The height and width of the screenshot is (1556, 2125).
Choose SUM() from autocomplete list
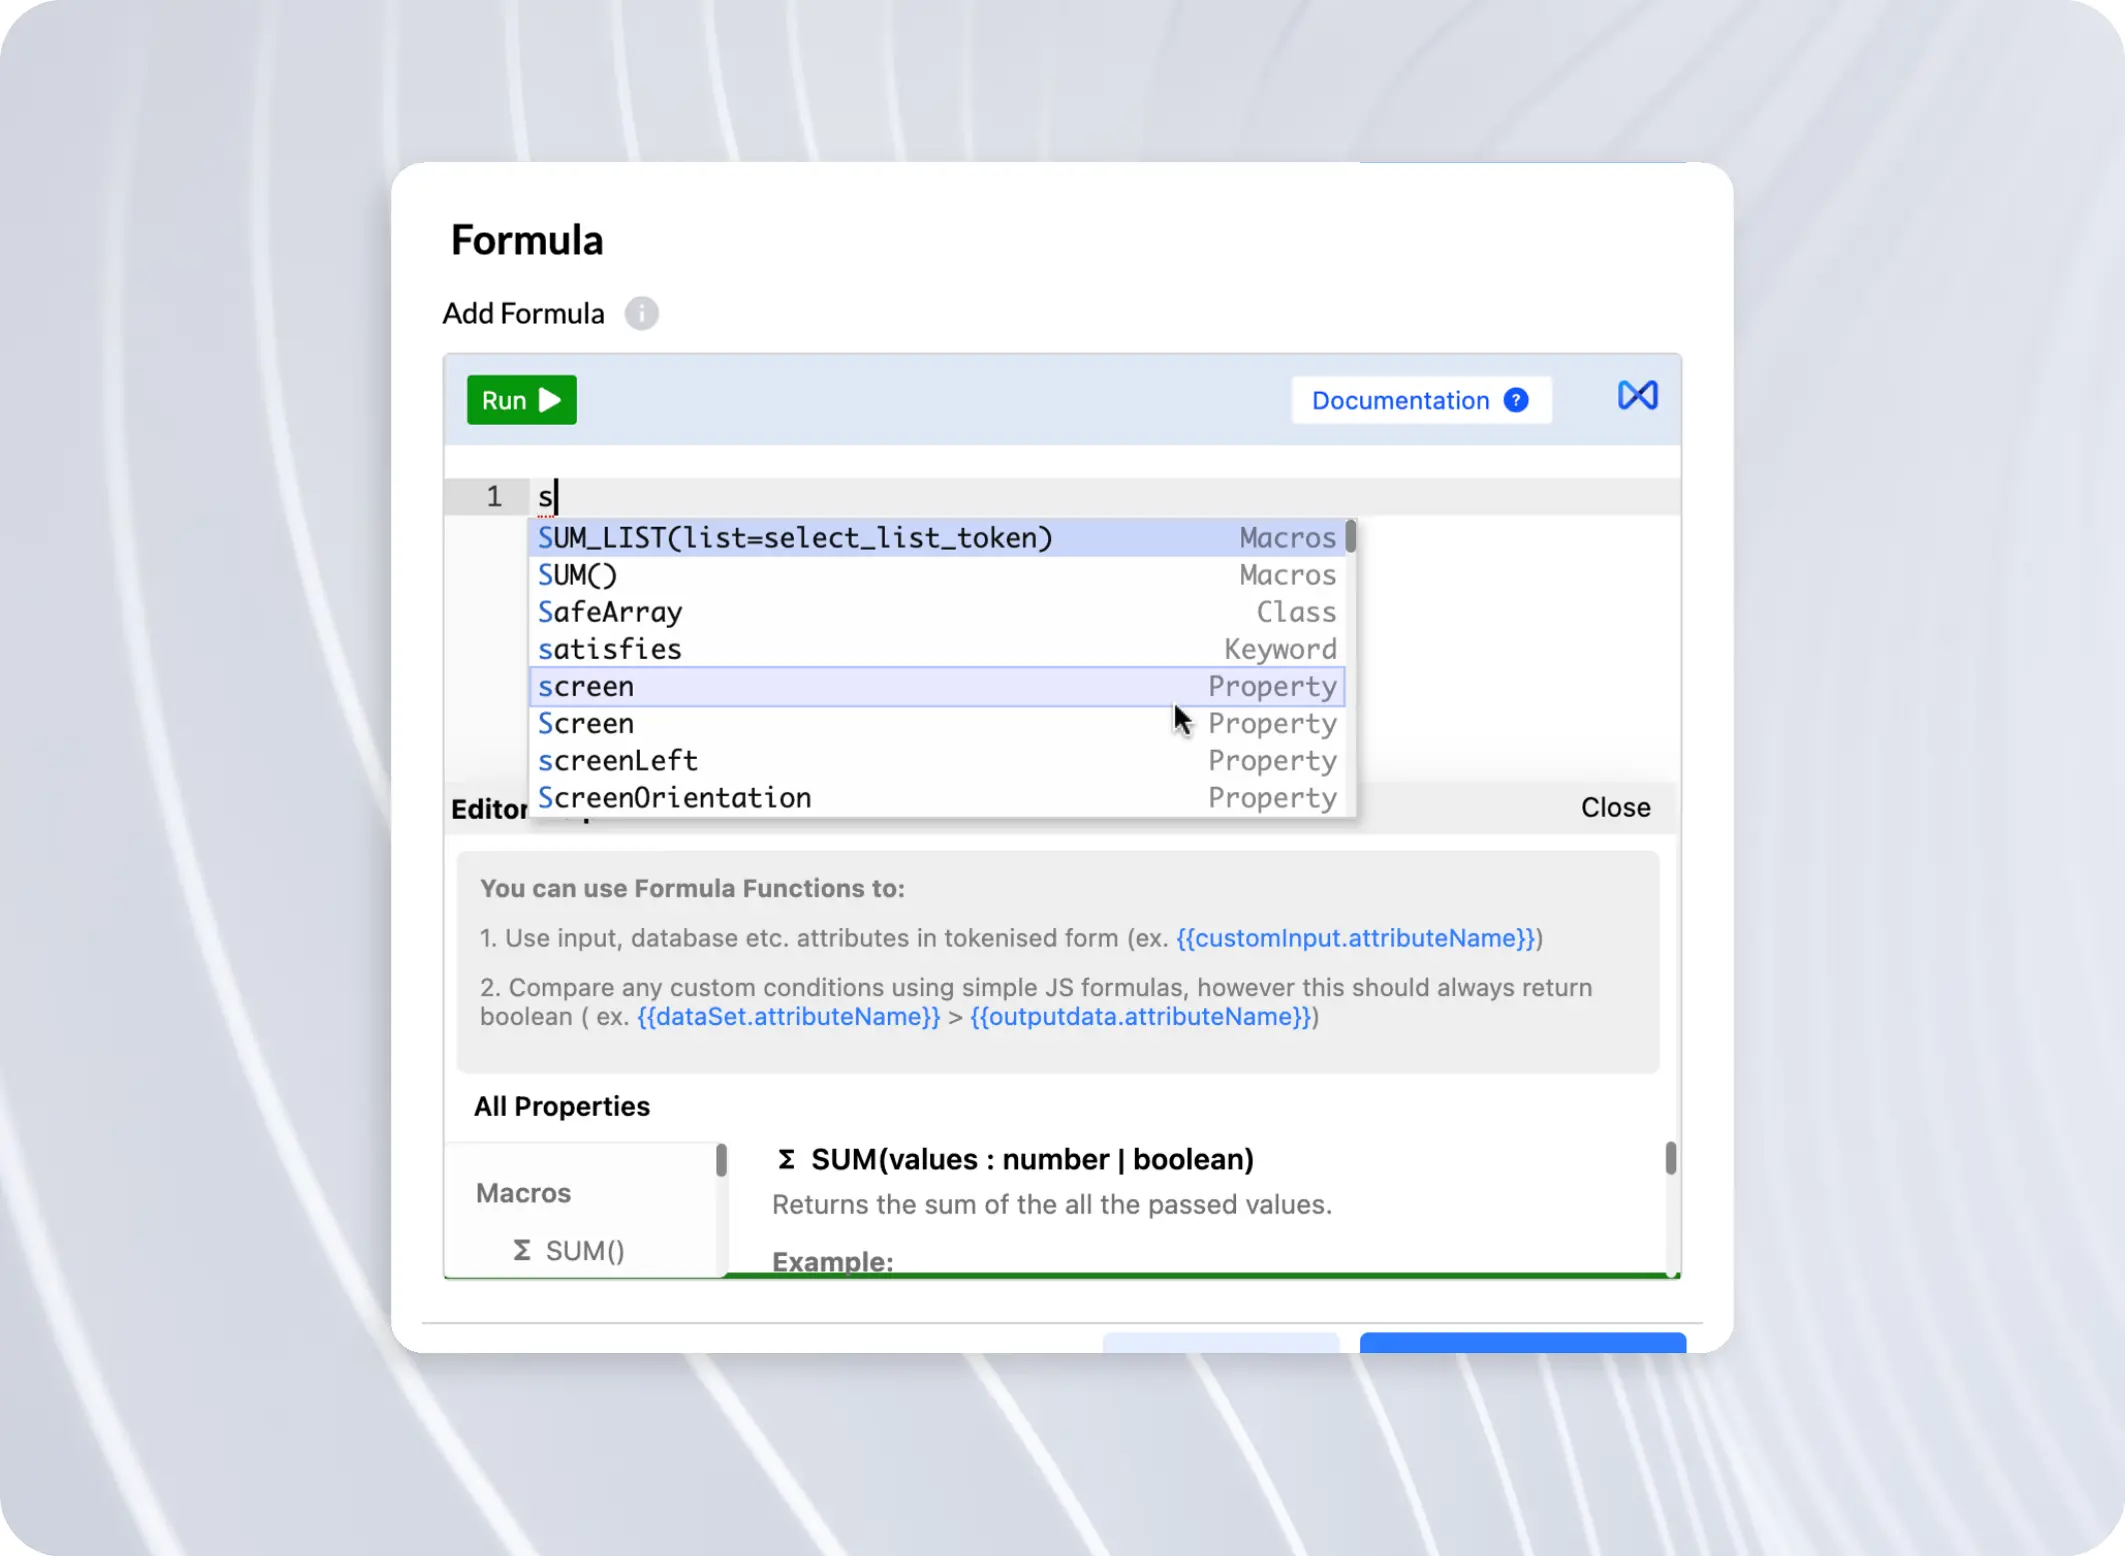click(578, 575)
